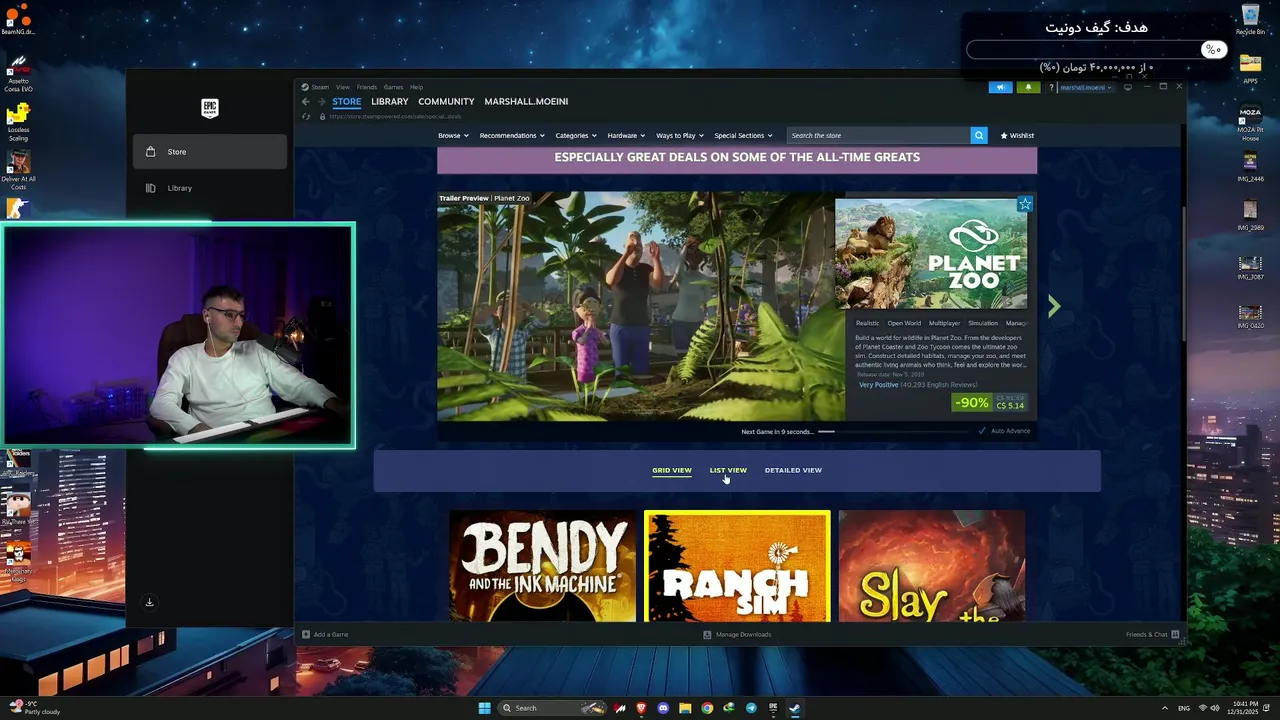Open the Planet Zoo capsule image

click(x=931, y=253)
